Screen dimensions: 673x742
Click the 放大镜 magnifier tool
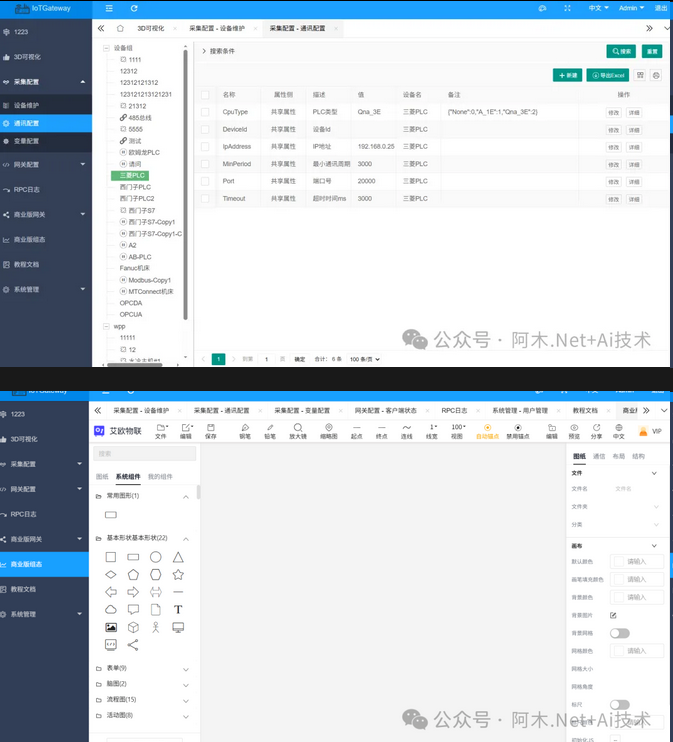(x=298, y=431)
